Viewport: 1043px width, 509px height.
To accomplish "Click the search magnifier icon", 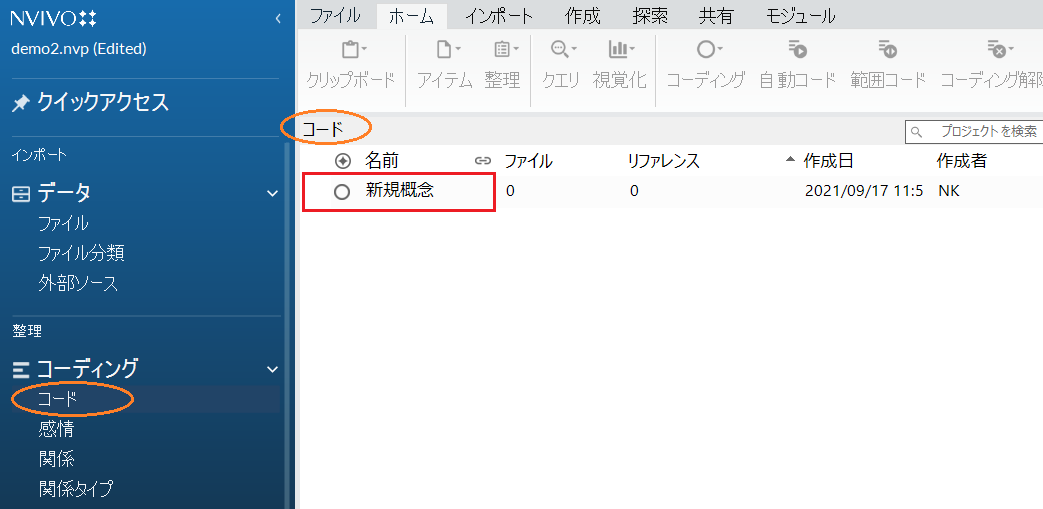I will [x=917, y=132].
